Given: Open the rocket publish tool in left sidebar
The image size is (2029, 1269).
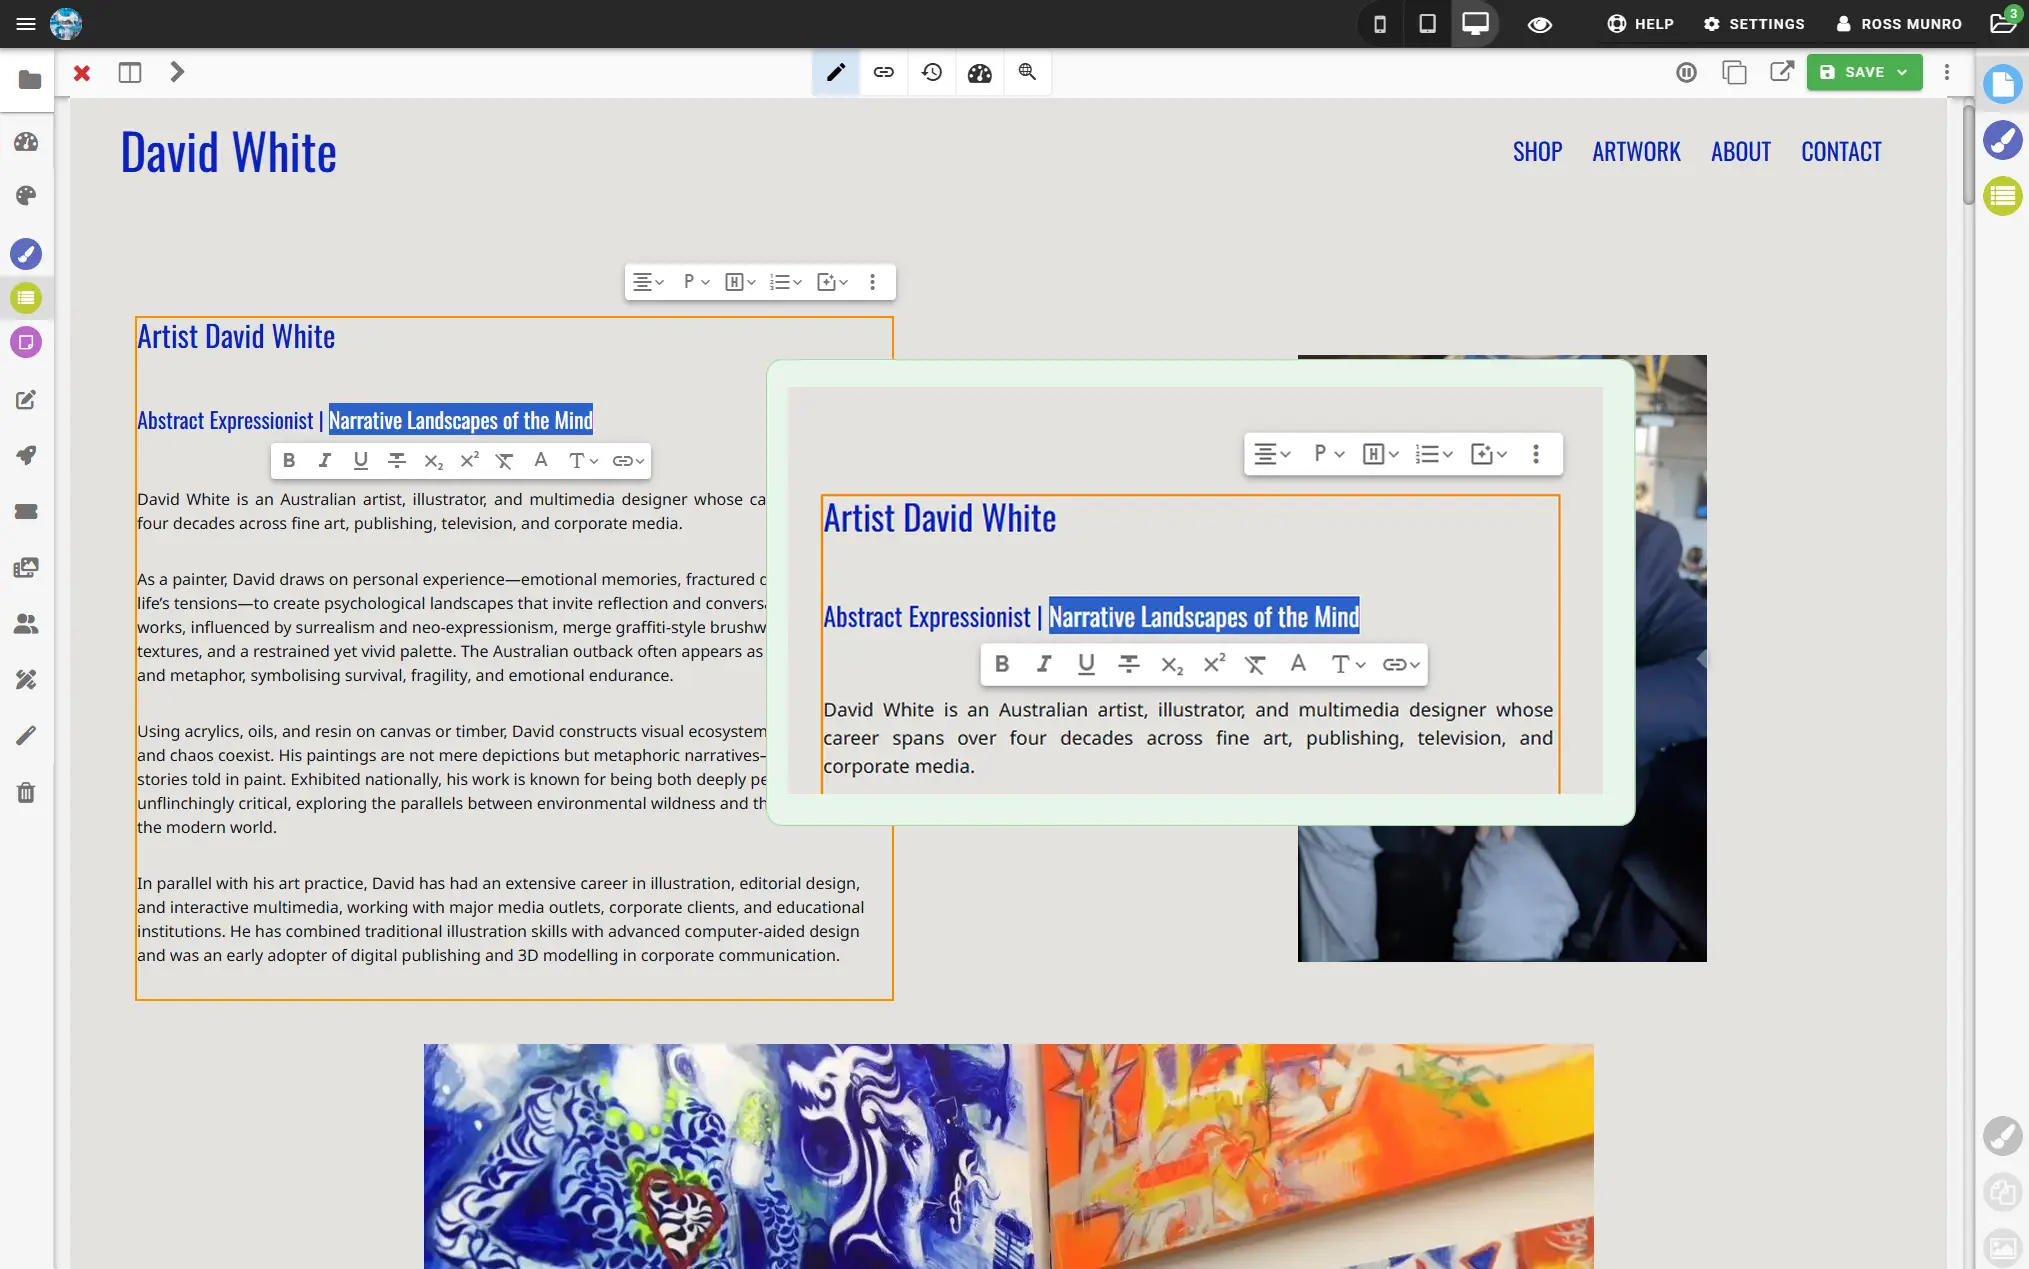Looking at the screenshot, I should (x=26, y=456).
